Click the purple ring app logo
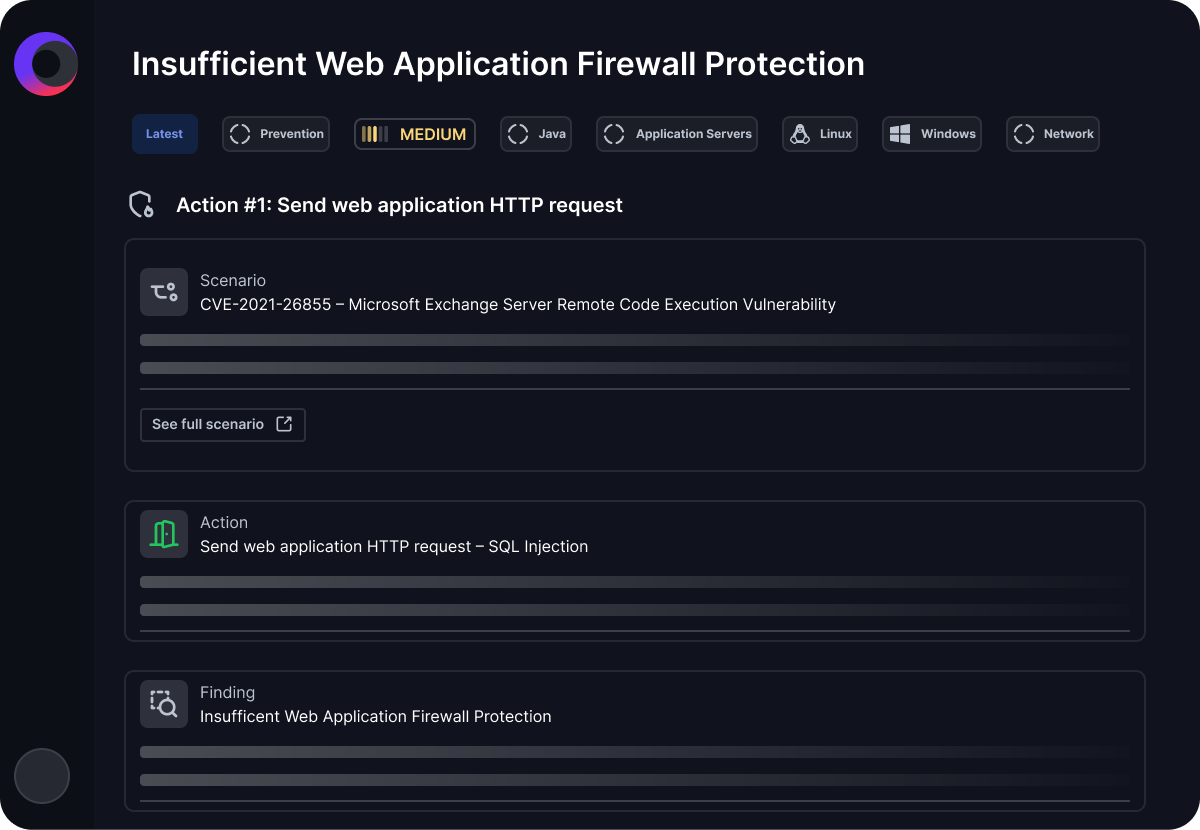 (x=46, y=64)
